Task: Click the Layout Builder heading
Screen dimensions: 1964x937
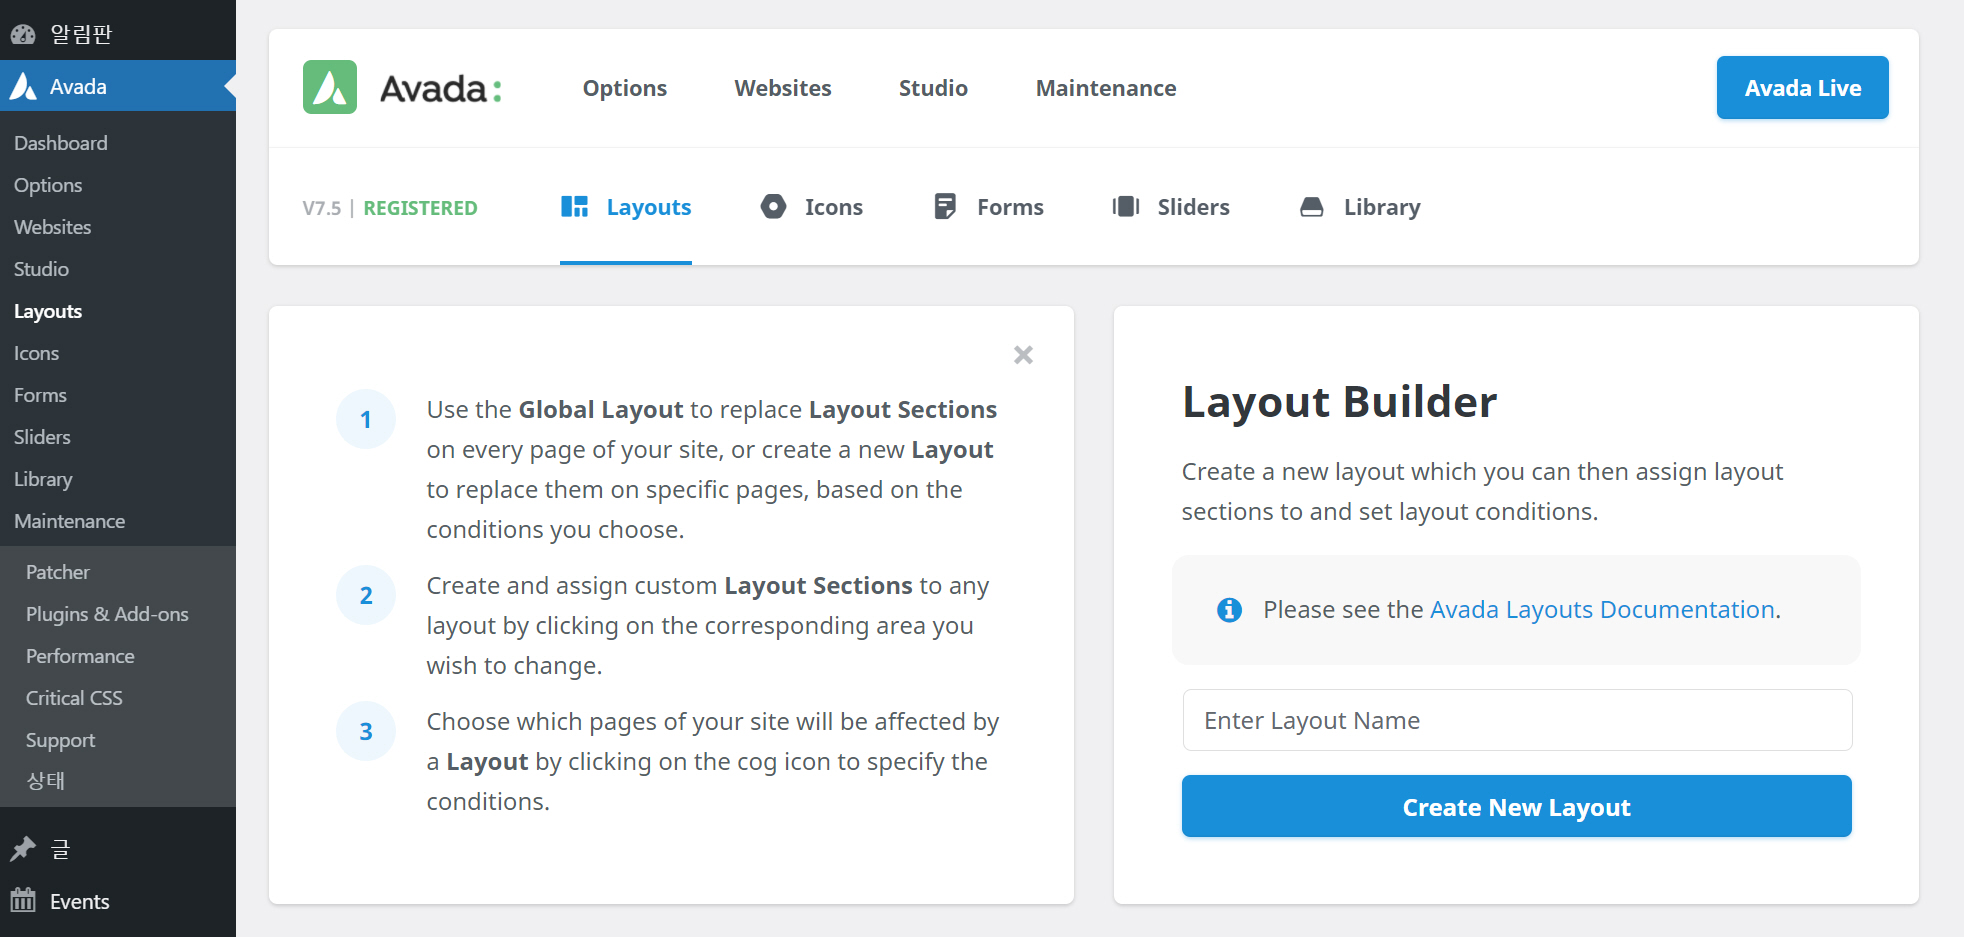Action: [x=1339, y=402]
